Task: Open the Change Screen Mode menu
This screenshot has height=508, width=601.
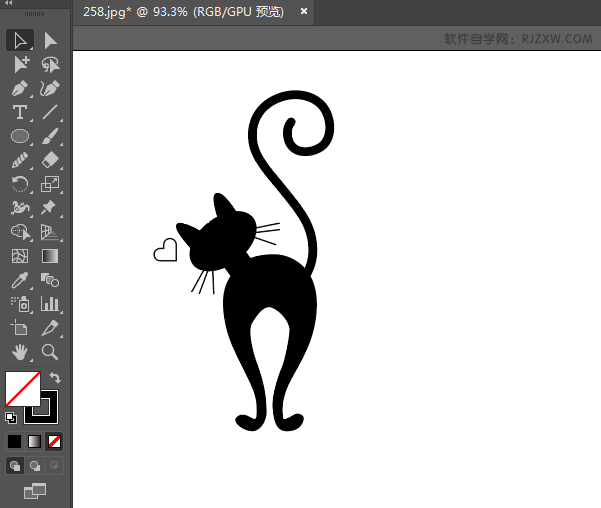Action: click(35, 490)
